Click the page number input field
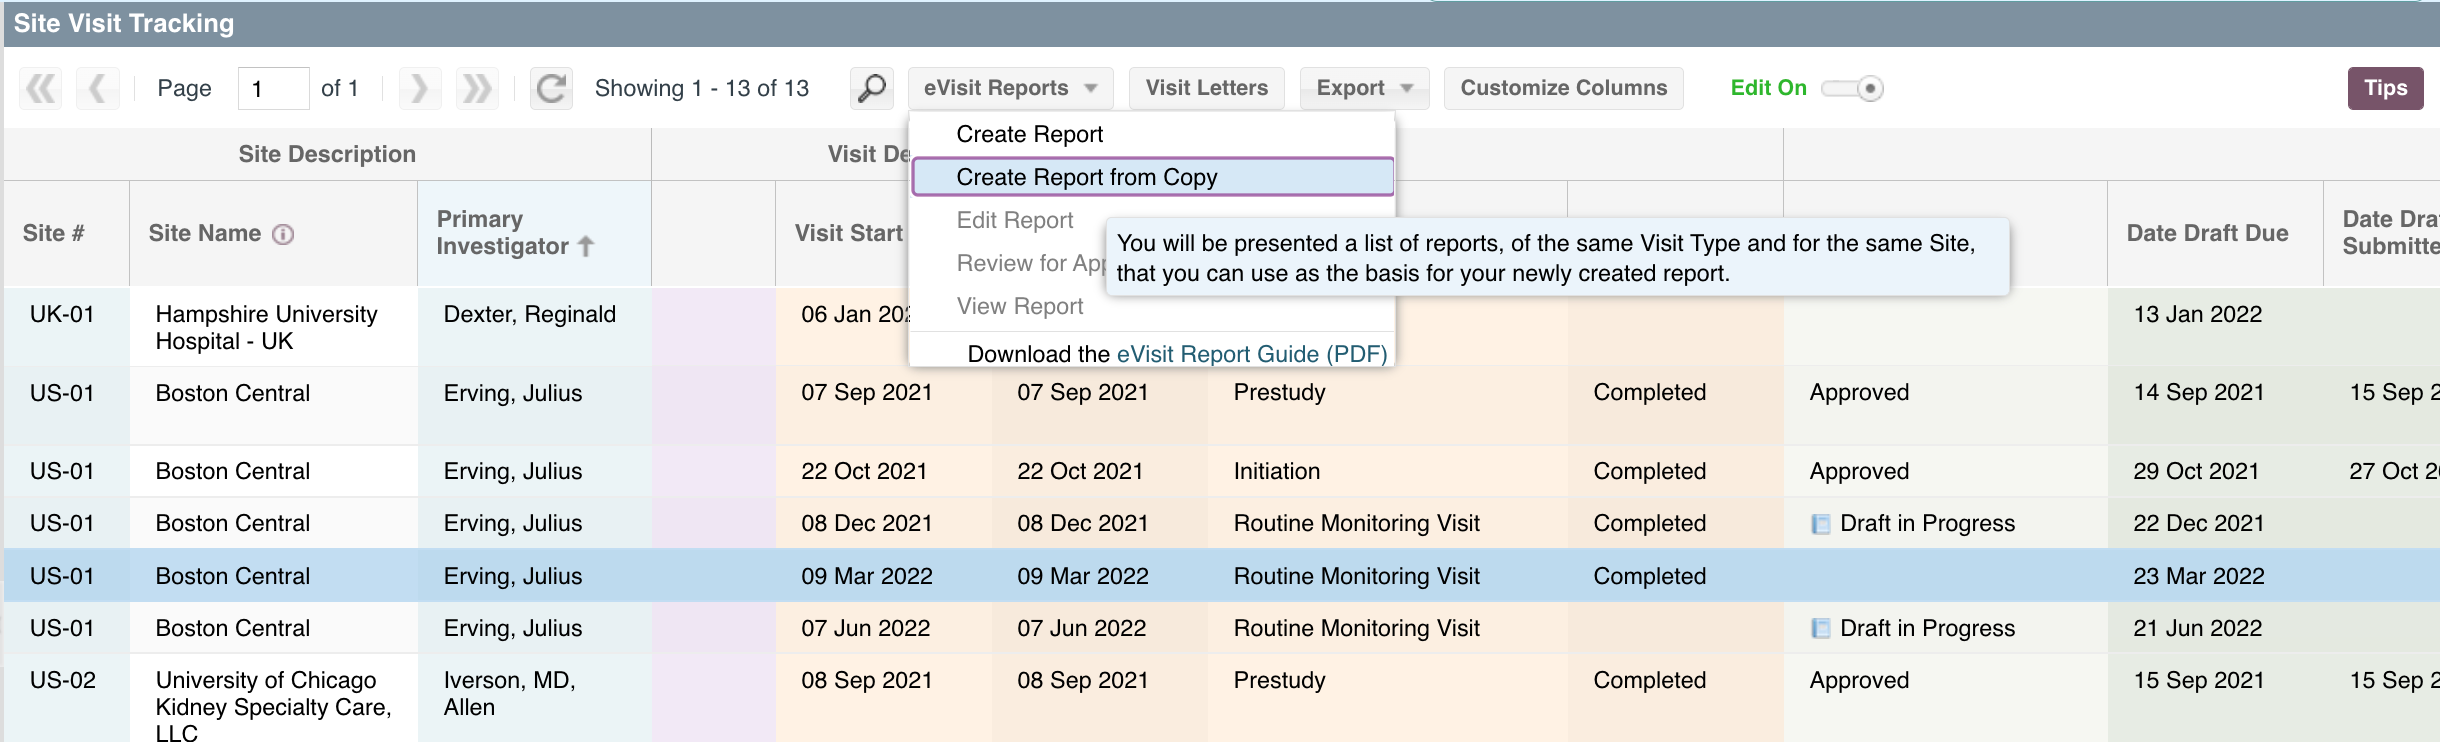The height and width of the screenshot is (742, 2440). point(273,89)
